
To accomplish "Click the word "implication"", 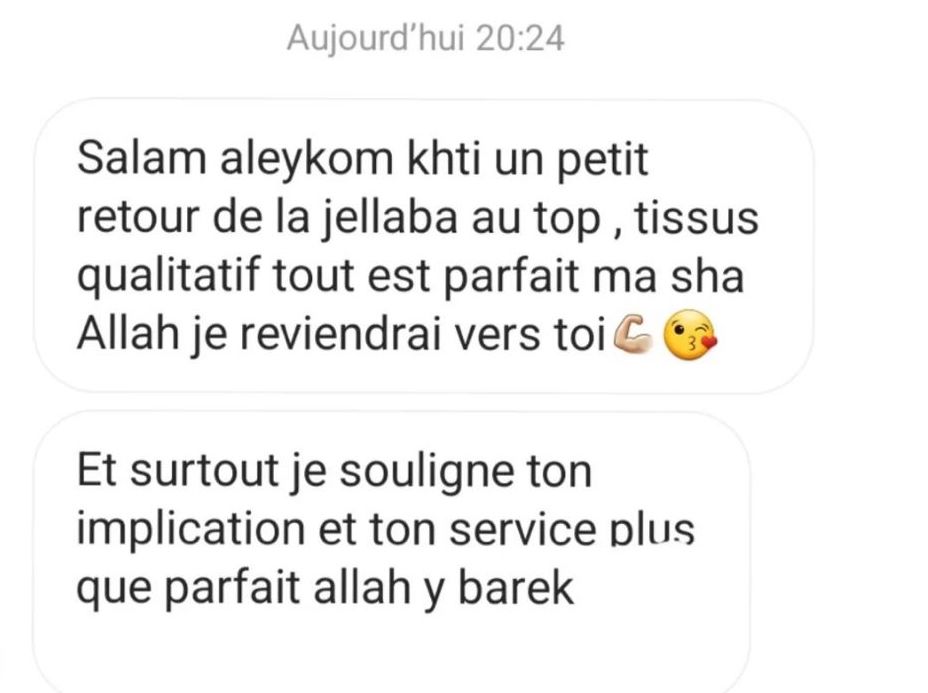I will click(191, 530).
